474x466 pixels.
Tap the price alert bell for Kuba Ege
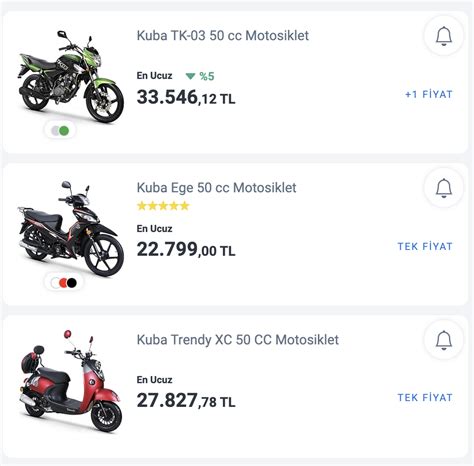click(444, 188)
